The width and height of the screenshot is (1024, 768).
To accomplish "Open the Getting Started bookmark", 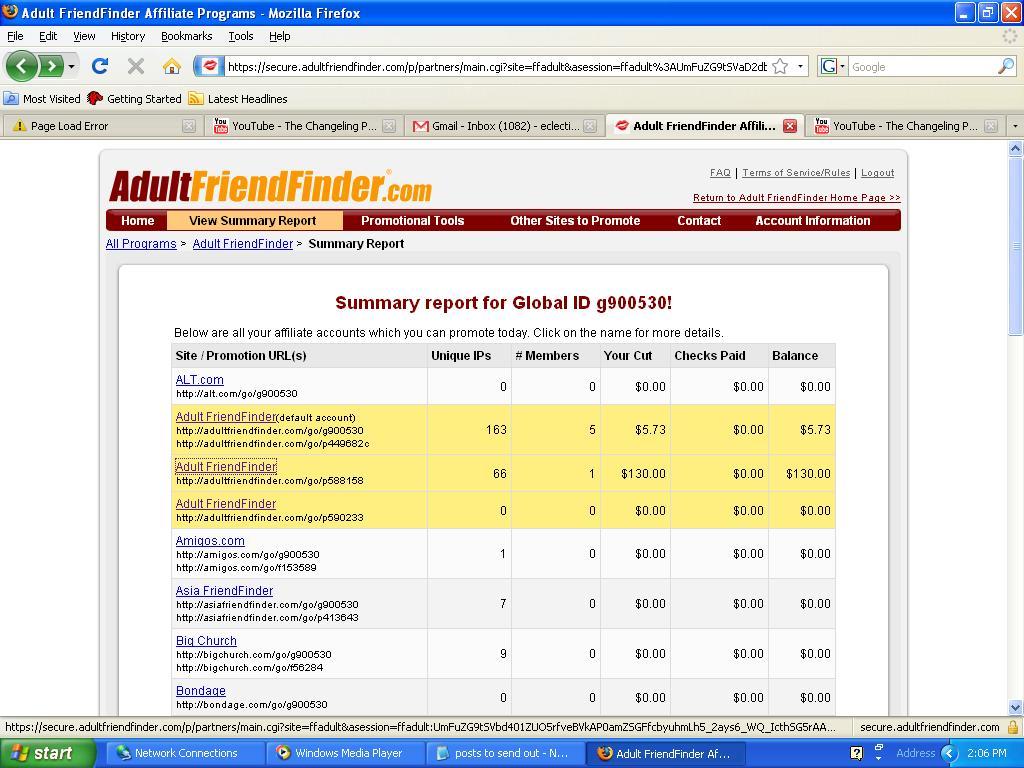I will tap(134, 99).
